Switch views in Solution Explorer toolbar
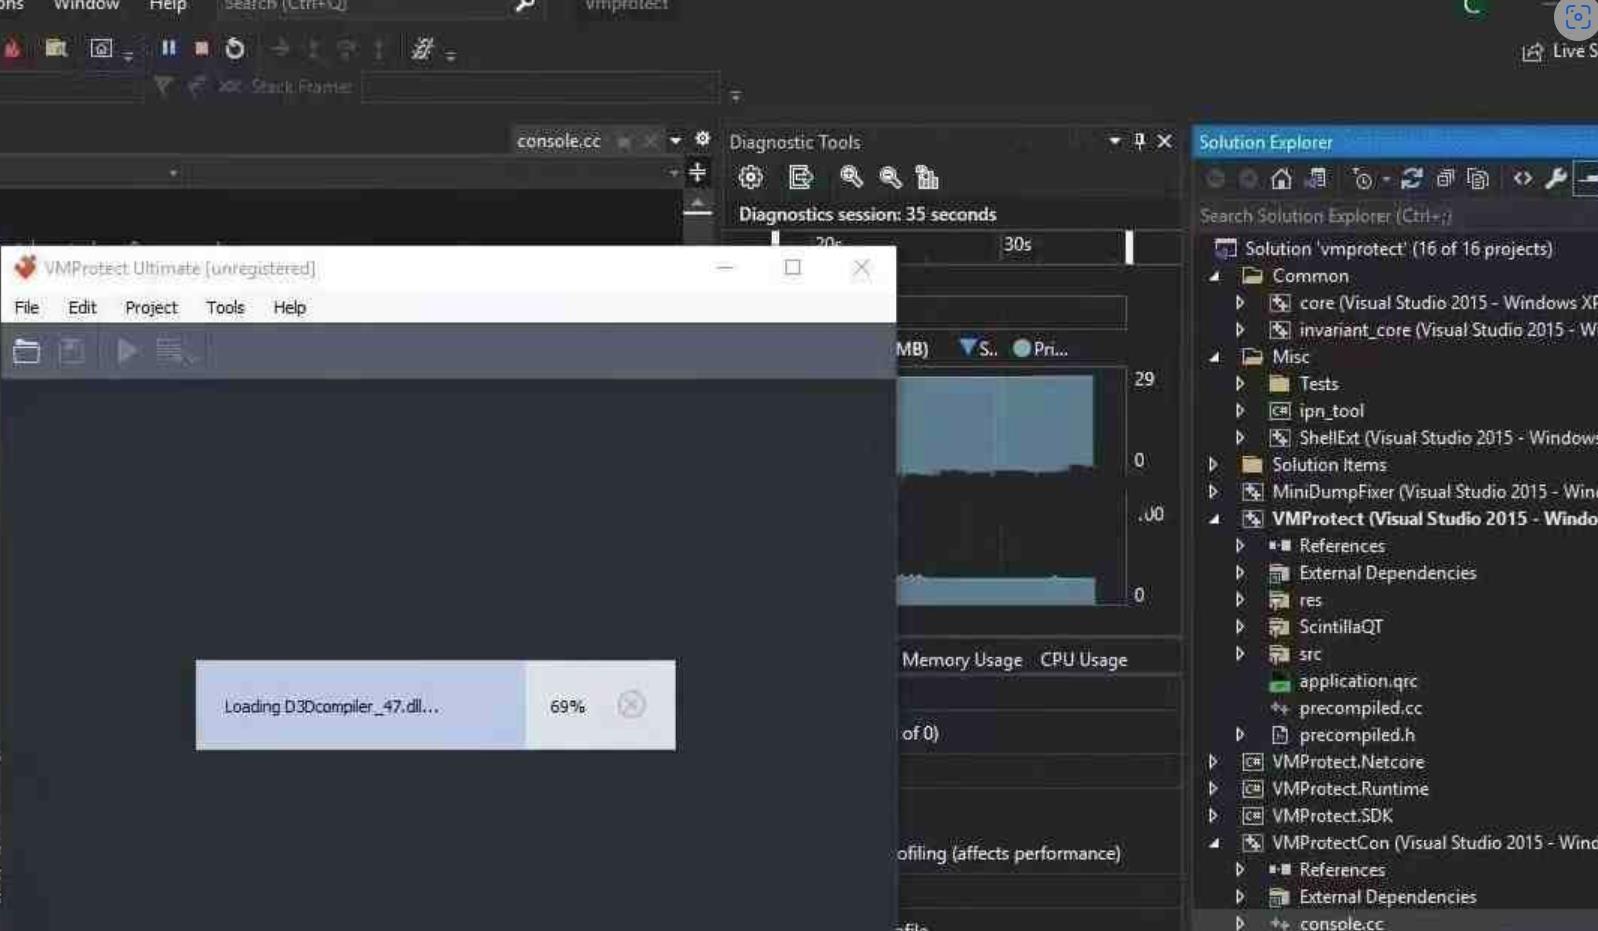Image resolution: width=1598 pixels, height=931 pixels. 1316,179
